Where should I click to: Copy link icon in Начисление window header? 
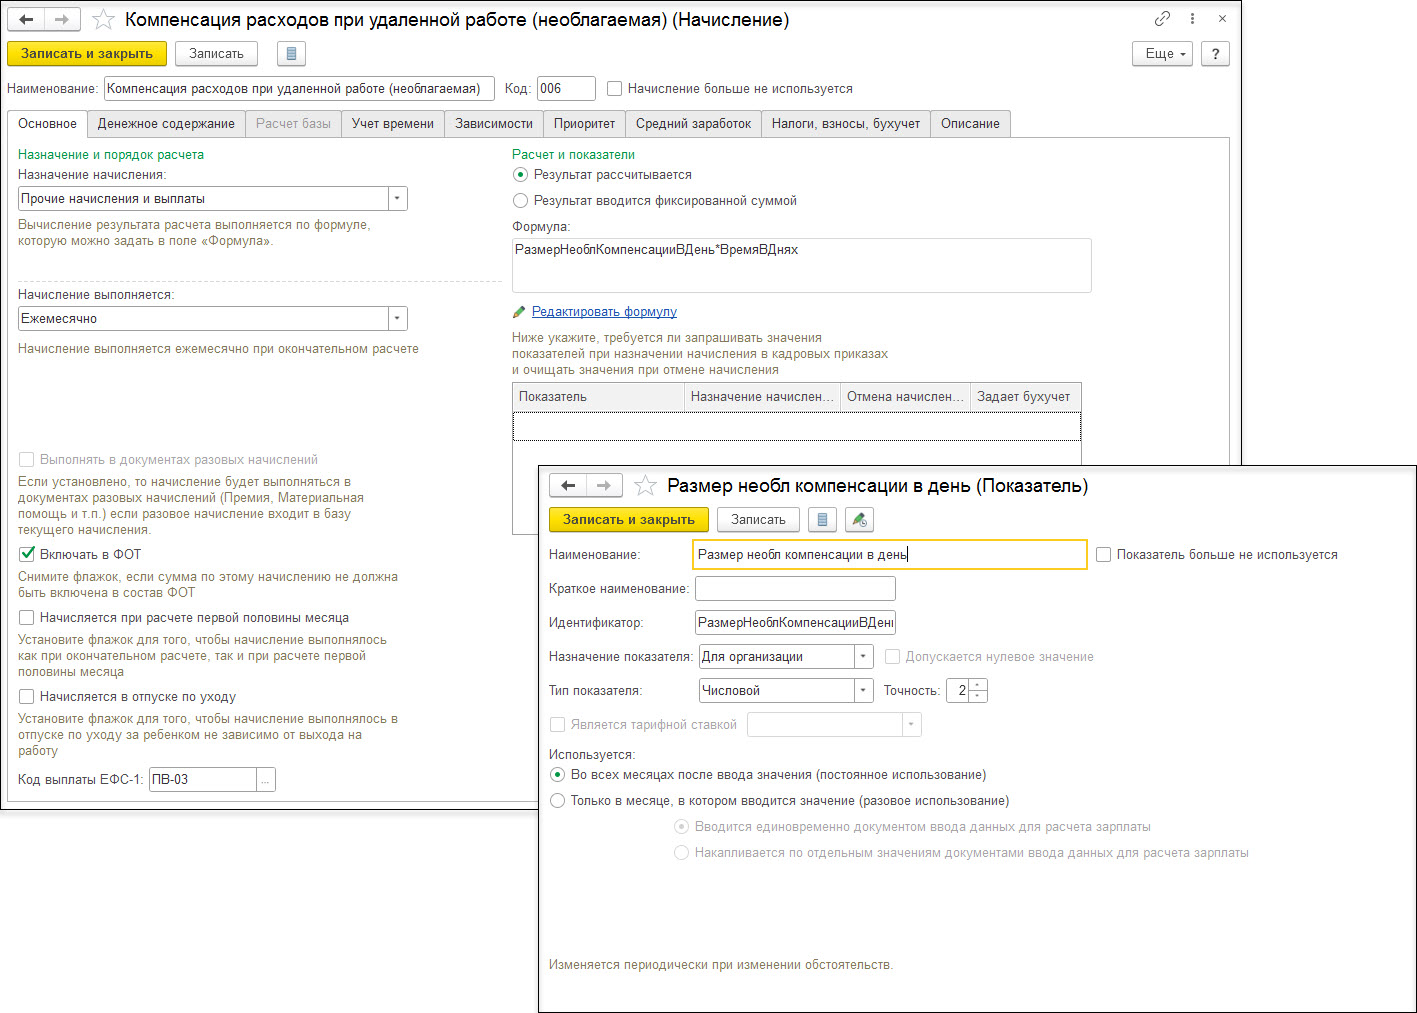(x=1162, y=19)
